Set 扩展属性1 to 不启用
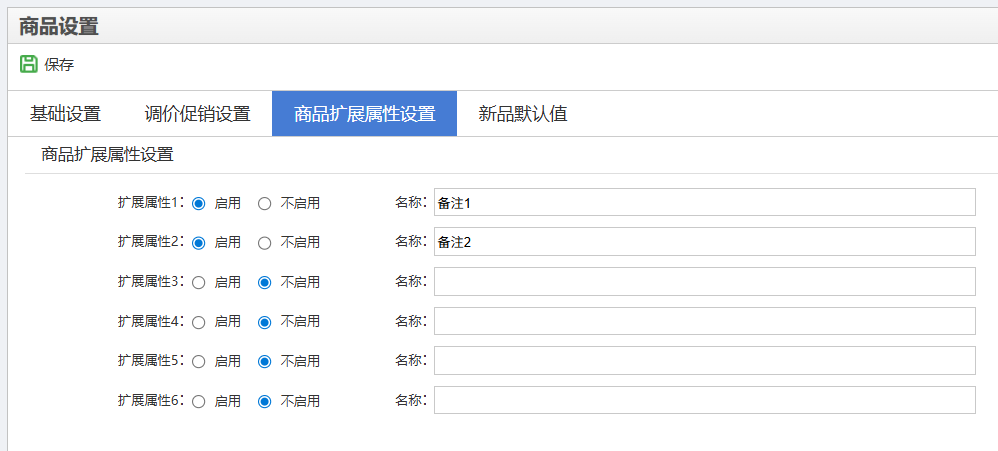 [265, 203]
